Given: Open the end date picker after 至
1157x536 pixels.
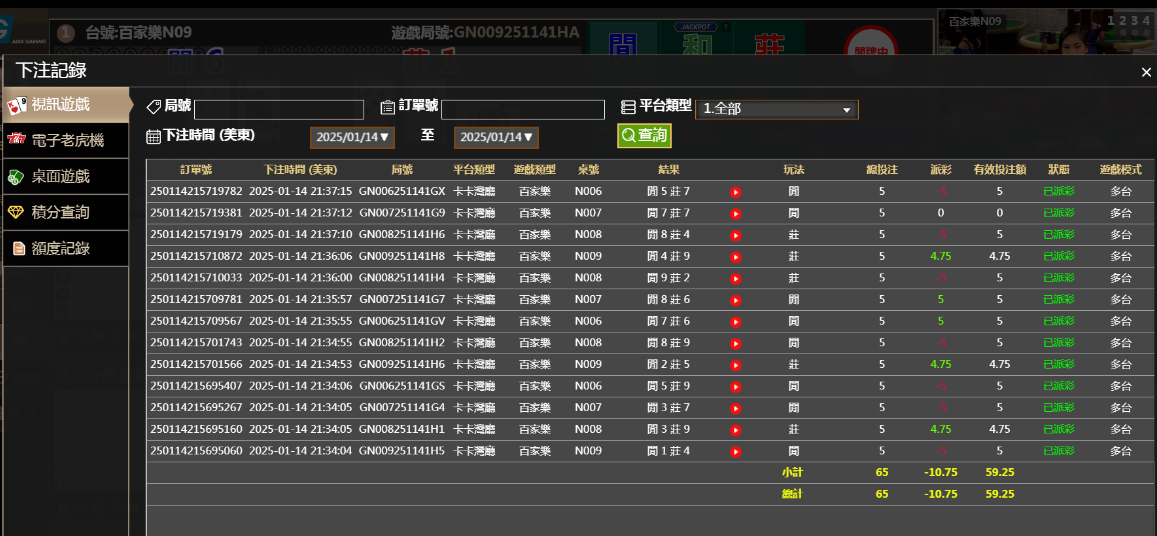Looking at the screenshot, I should tap(496, 137).
